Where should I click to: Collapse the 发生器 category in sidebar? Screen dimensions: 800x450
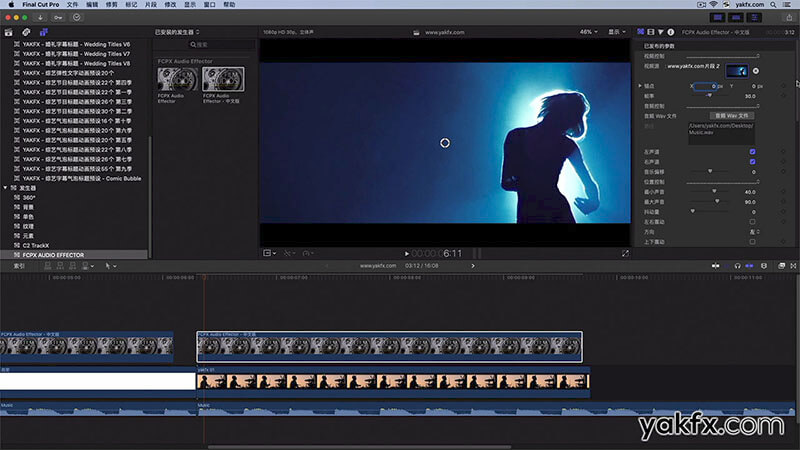click(6, 188)
